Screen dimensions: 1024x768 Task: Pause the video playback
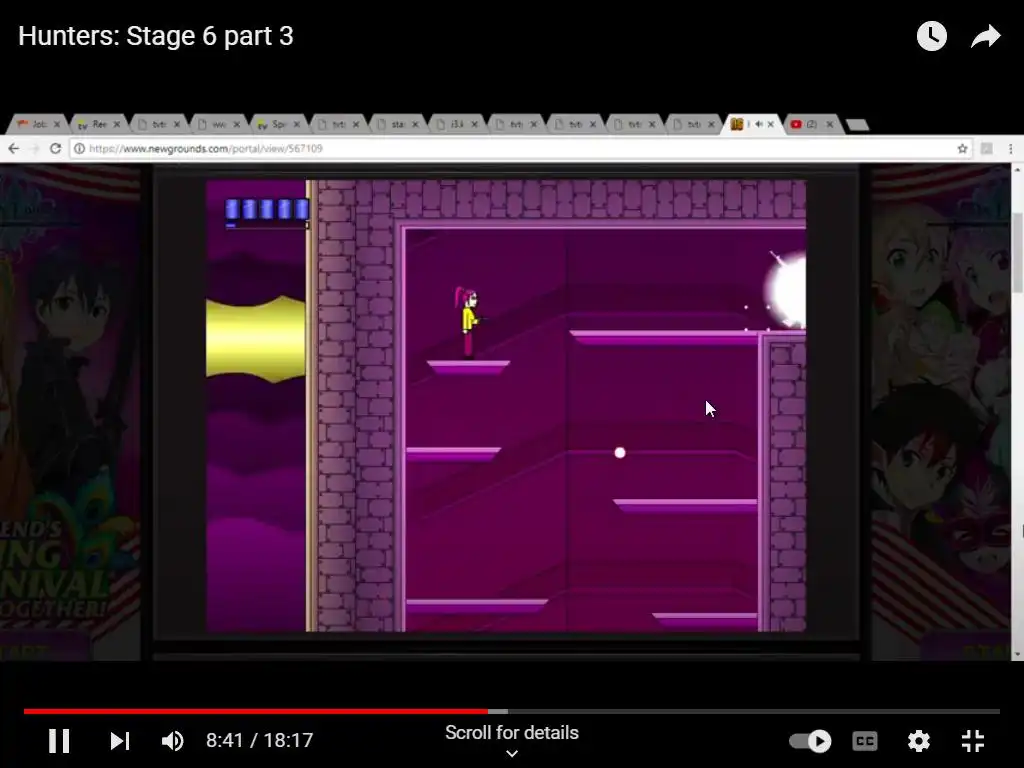pyautogui.click(x=59, y=741)
